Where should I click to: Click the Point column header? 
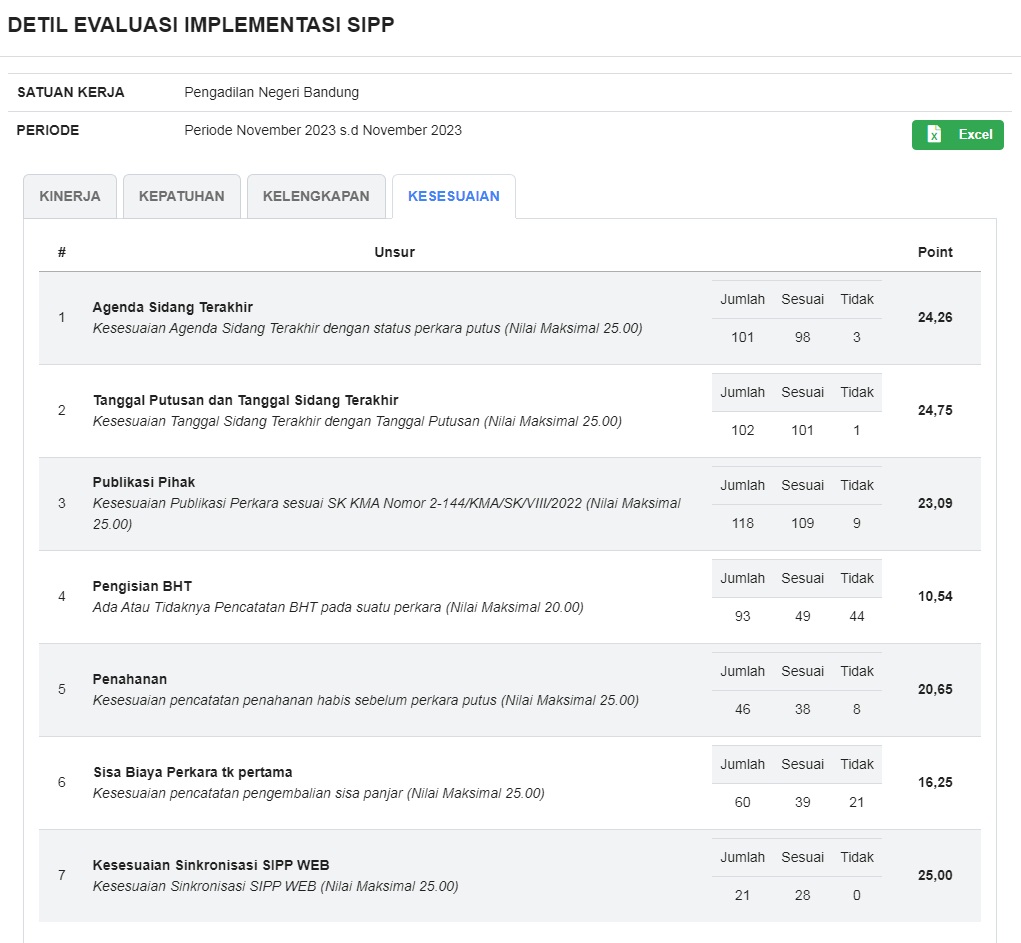(x=934, y=252)
